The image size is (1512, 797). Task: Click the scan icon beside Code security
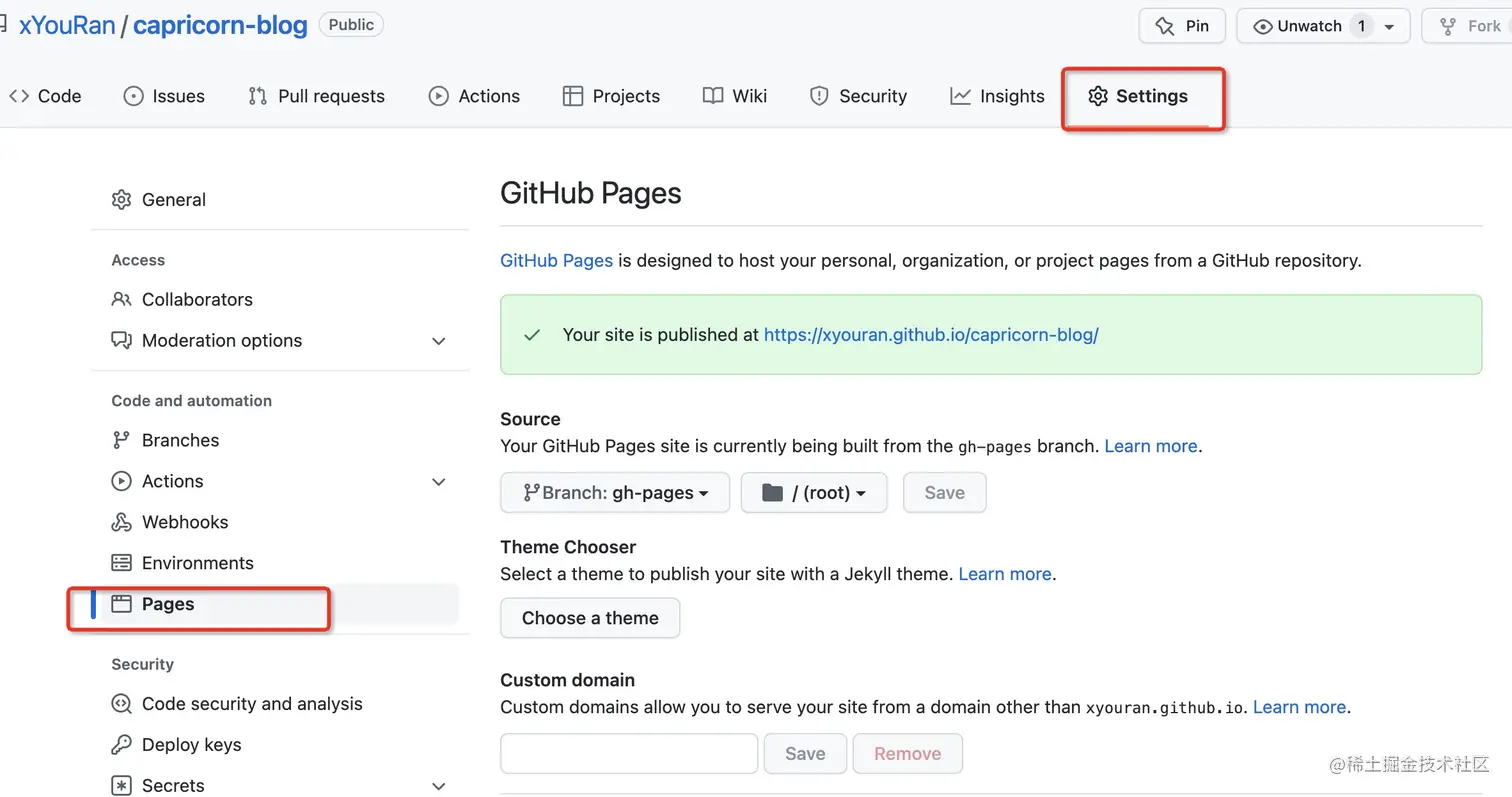121,704
